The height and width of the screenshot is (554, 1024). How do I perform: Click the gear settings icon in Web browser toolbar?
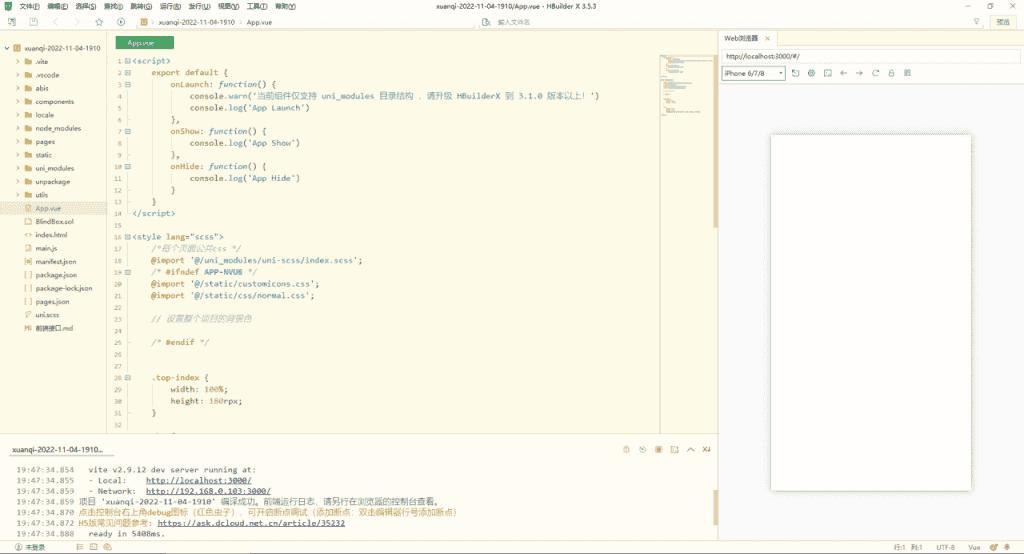tap(812, 73)
